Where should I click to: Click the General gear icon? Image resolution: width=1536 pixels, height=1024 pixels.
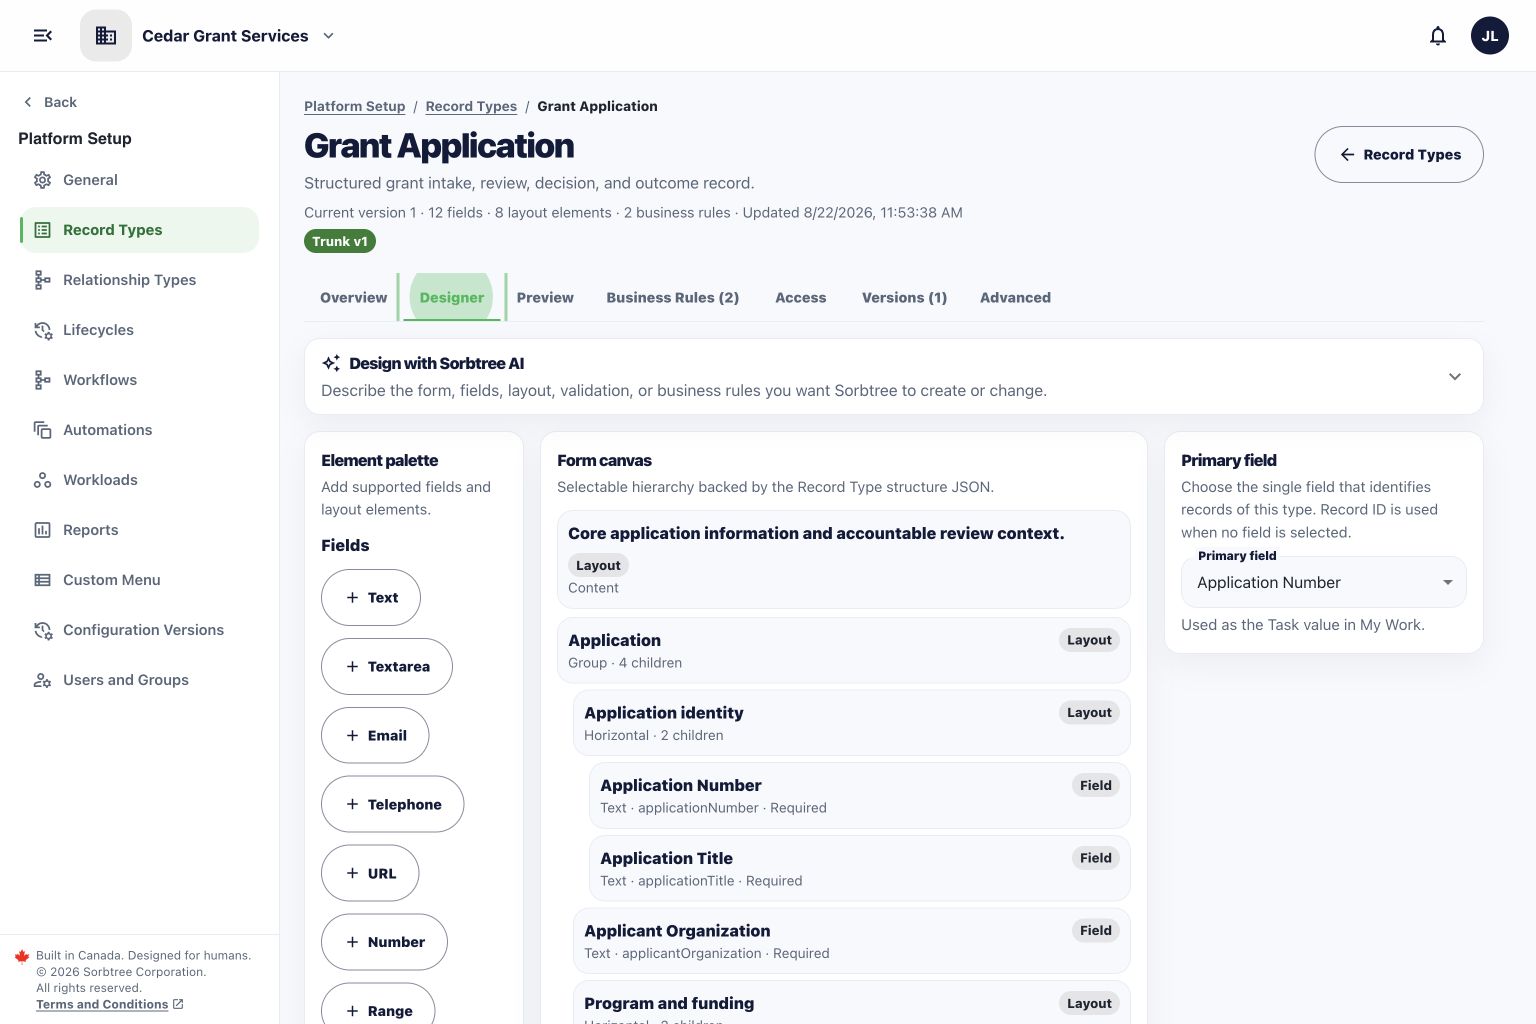coord(42,180)
